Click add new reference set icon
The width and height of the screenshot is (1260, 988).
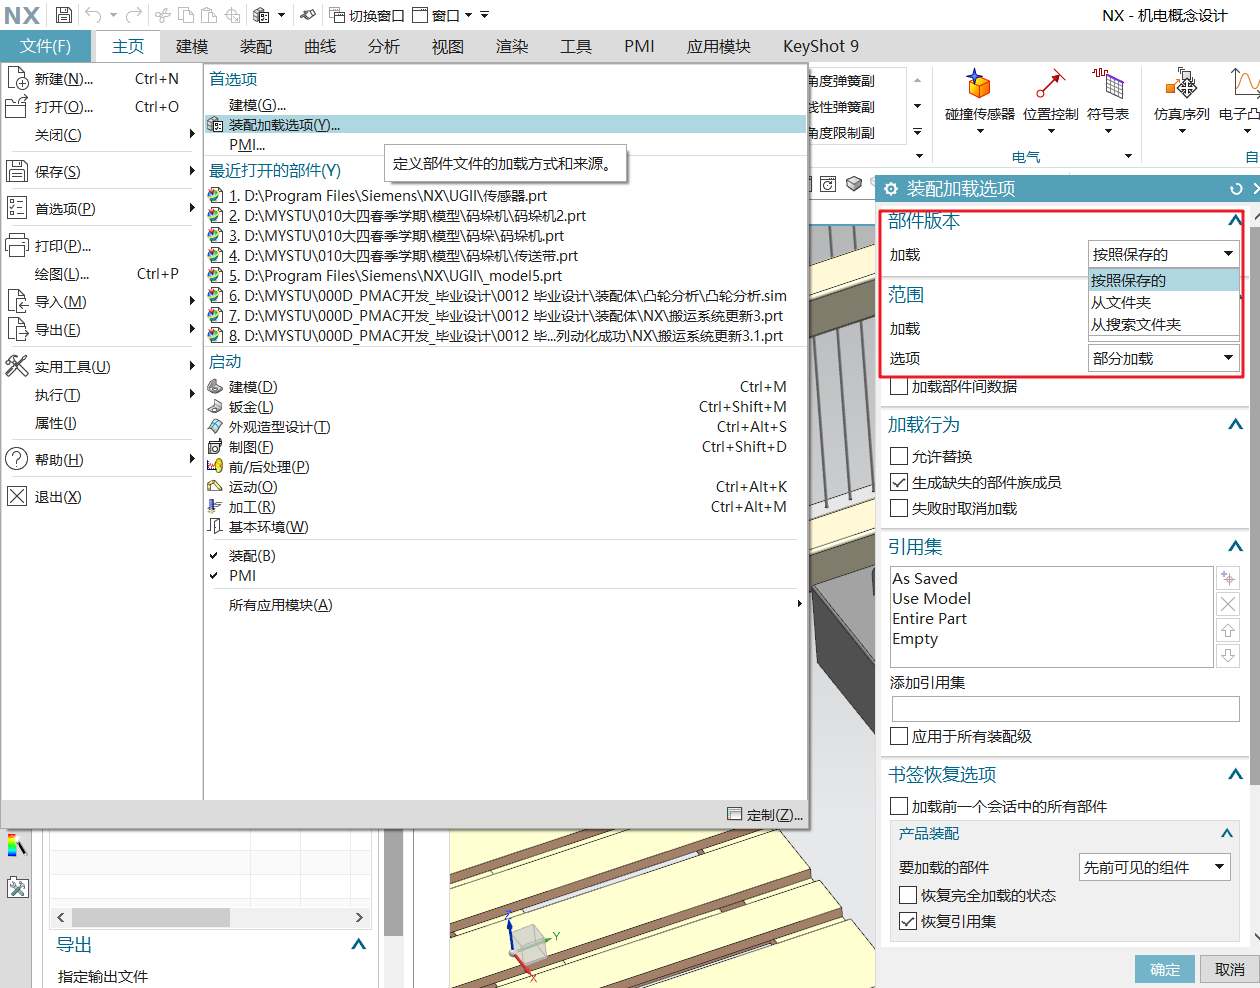pos(1228,578)
